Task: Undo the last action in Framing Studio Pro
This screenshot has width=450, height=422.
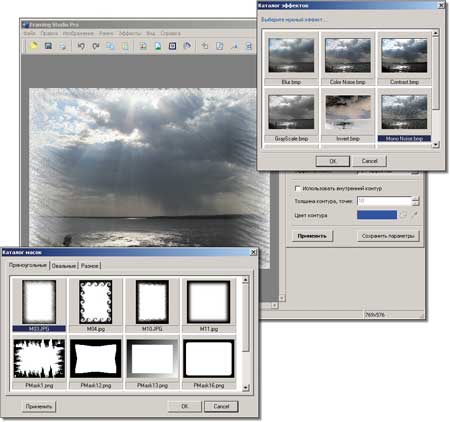Action: tap(81, 46)
